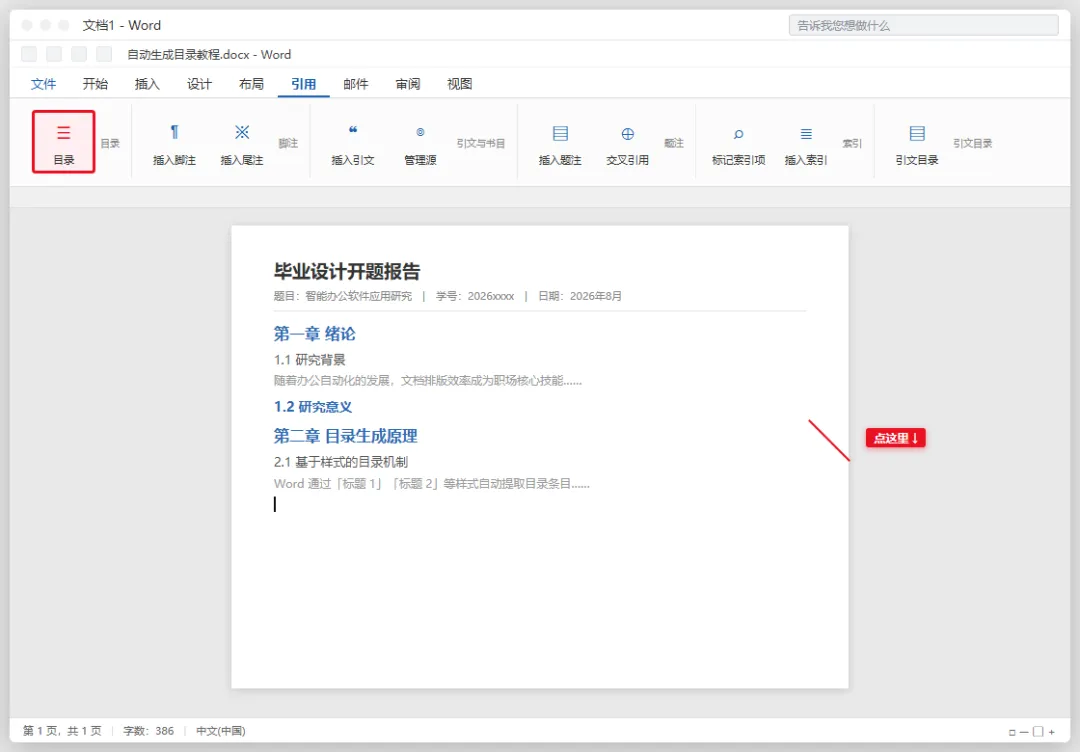This screenshot has height=752, width=1080.
Task: Go to the 布局 tab
Action: (251, 84)
